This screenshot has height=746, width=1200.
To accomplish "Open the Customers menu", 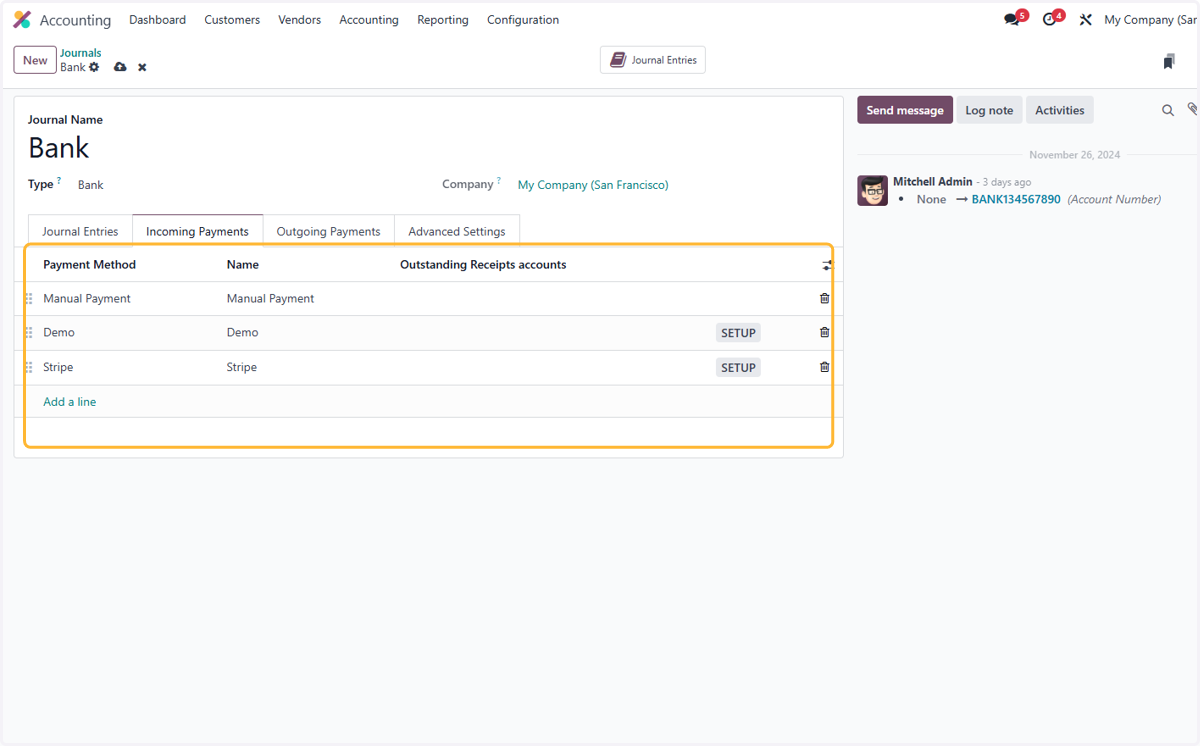I will click(x=232, y=20).
